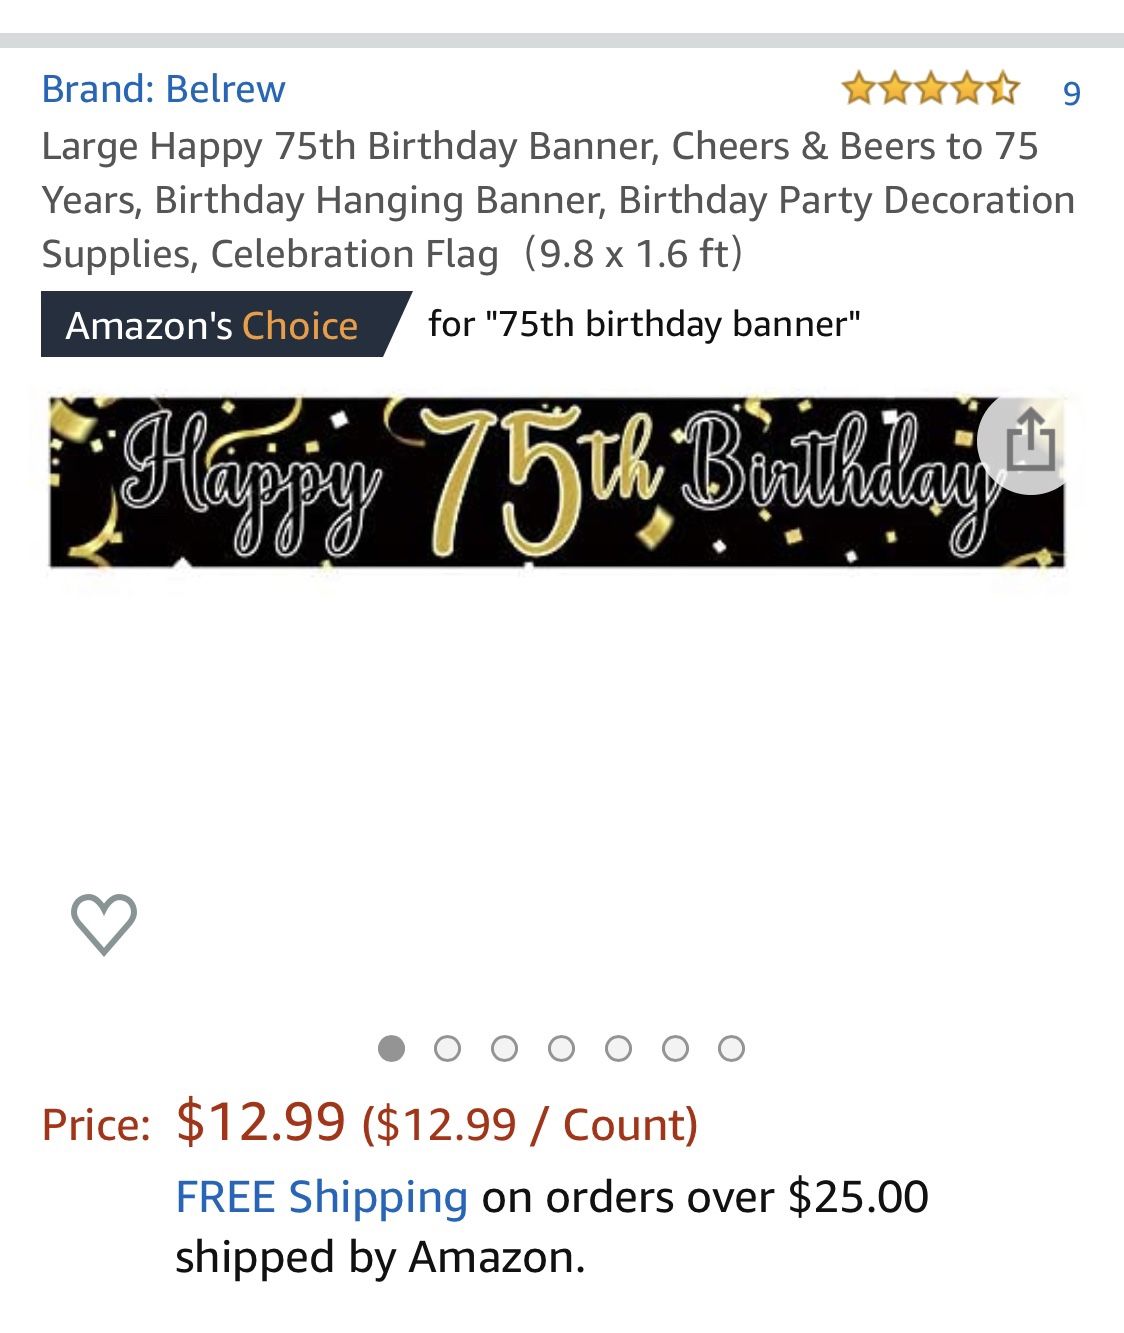This screenshot has width=1124, height=1333.
Task: Tap the $12.99 price
Action: [x=261, y=1121]
